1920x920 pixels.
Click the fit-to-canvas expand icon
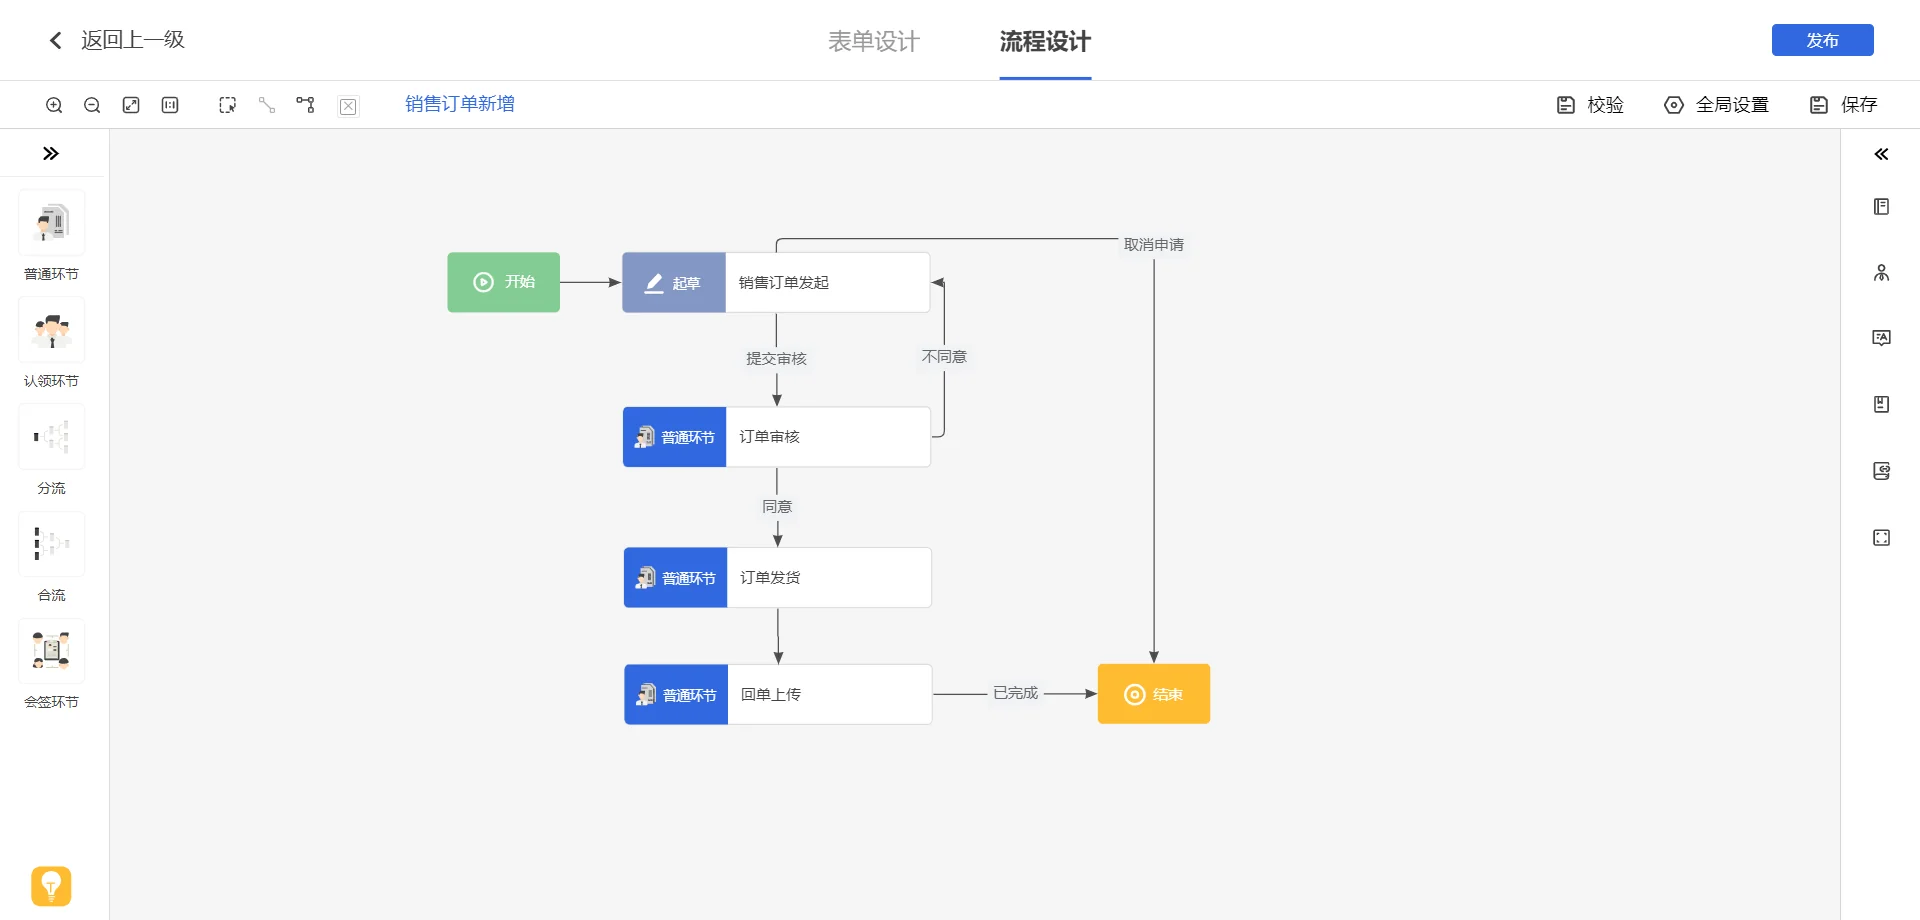(131, 105)
